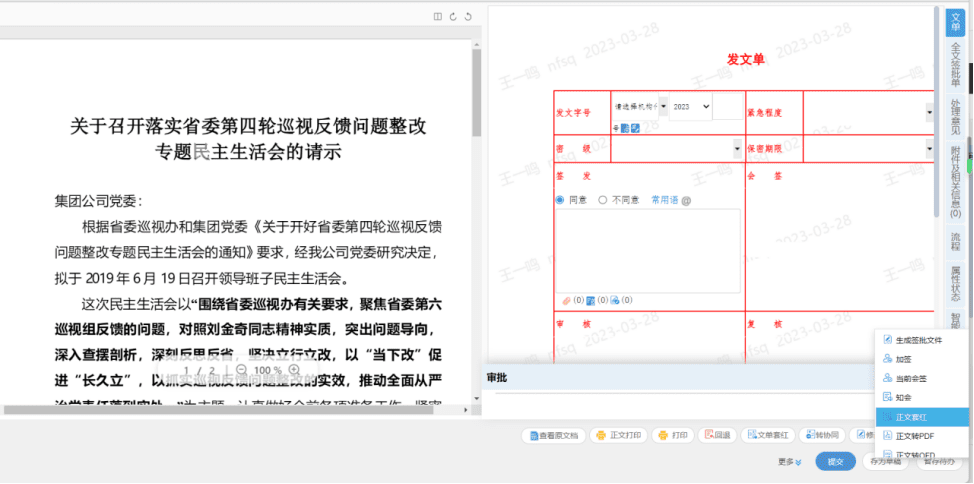Viewport: 974px width, 484px height.
Task: Click the split-view layout icon above document
Action: point(438,17)
